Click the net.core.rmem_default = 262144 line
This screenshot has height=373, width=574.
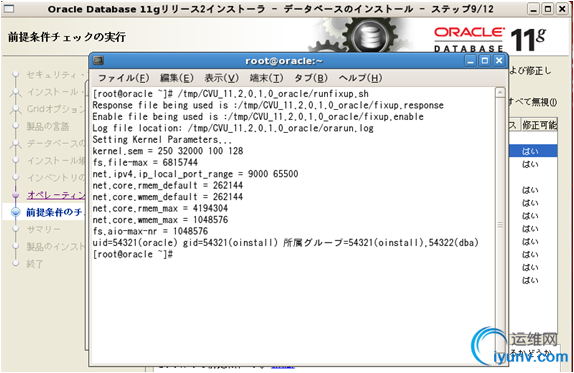pyautogui.click(x=168, y=185)
